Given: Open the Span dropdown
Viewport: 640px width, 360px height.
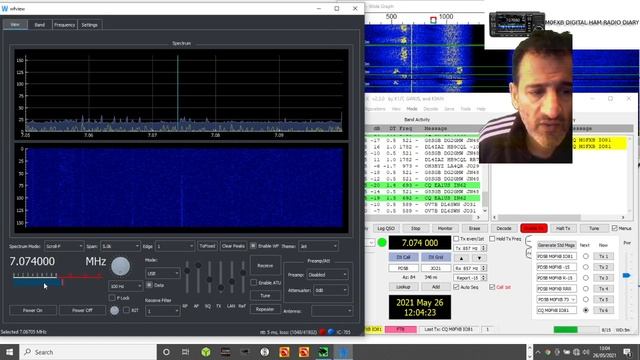Looking at the screenshot, I should (120, 246).
